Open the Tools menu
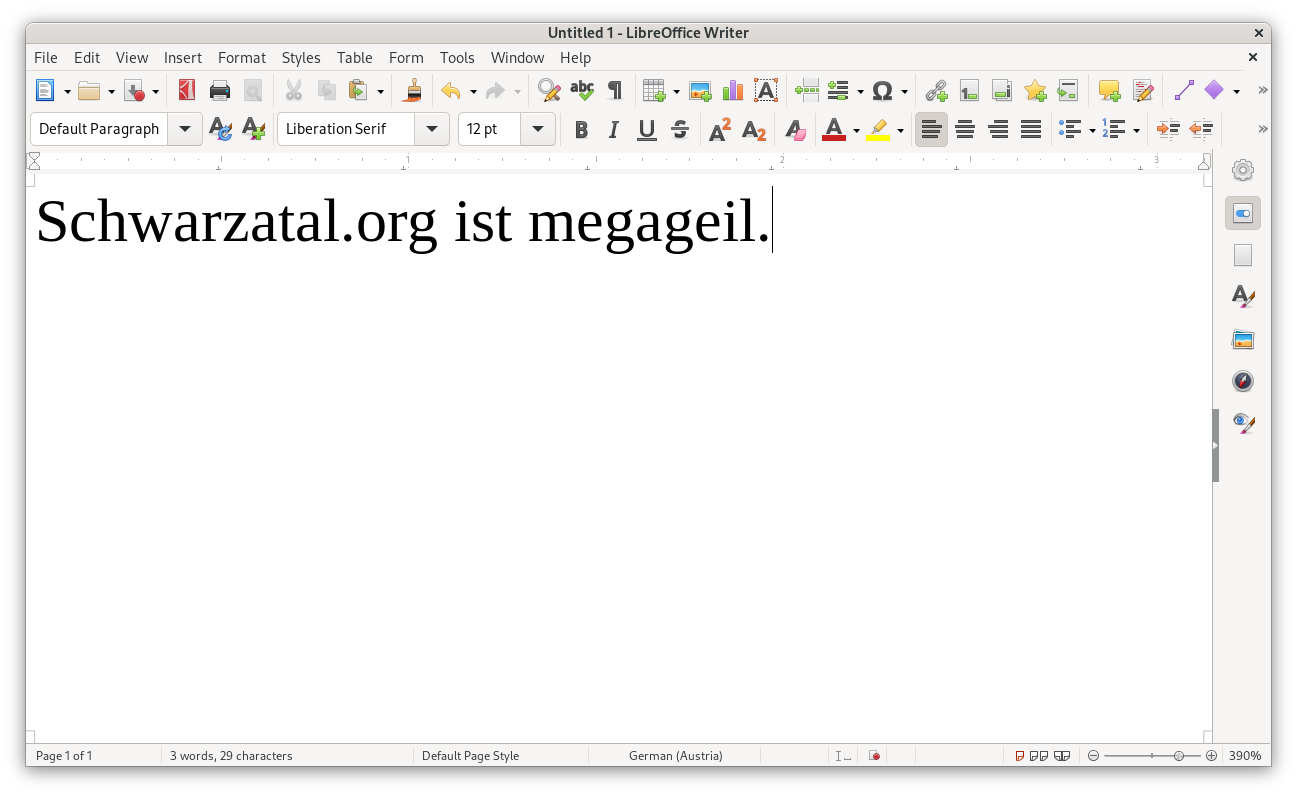 pos(457,58)
